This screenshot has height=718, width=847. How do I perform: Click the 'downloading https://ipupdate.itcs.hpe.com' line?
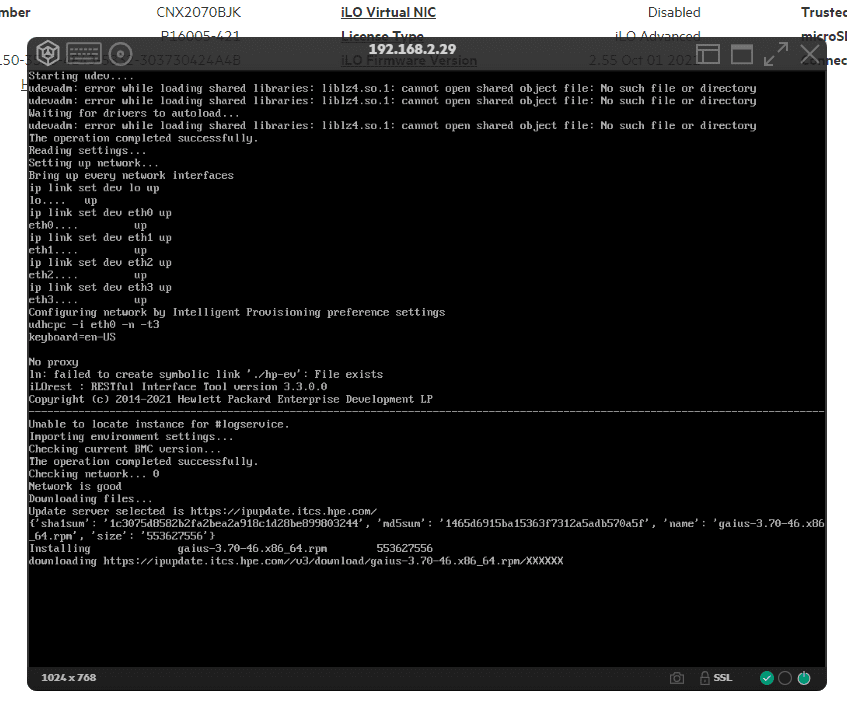click(296, 561)
